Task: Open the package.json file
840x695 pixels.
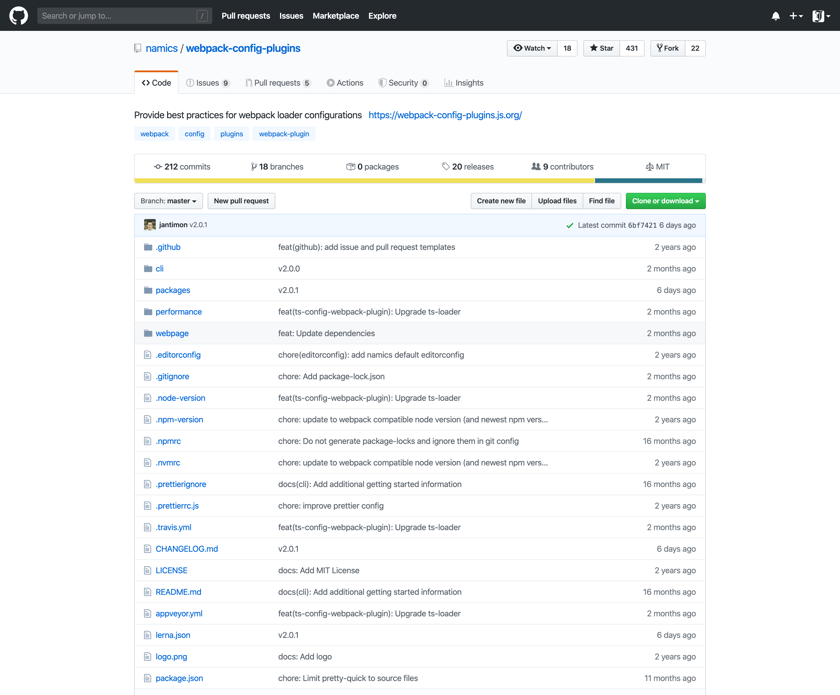Action: tap(179, 678)
